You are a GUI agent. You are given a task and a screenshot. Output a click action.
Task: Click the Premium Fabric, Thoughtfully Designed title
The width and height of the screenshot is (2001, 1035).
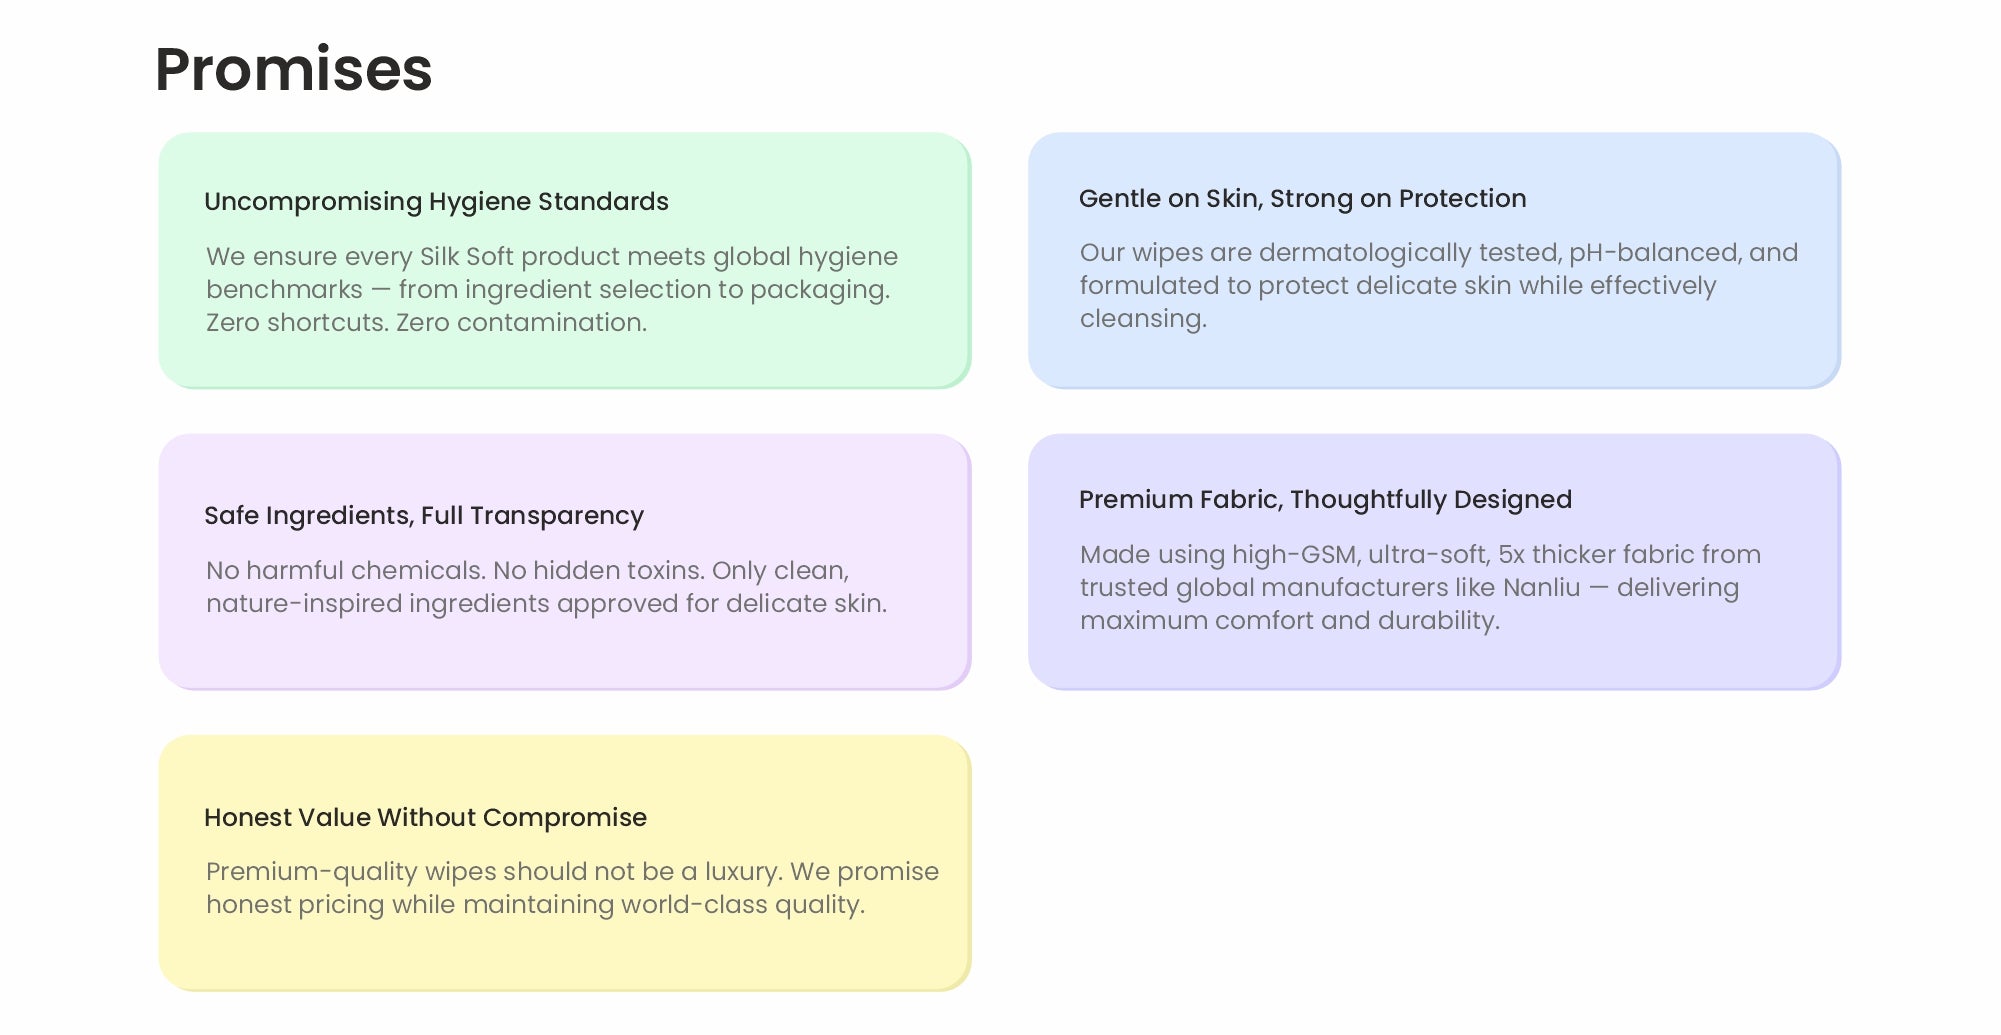pyautogui.click(x=1325, y=500)
